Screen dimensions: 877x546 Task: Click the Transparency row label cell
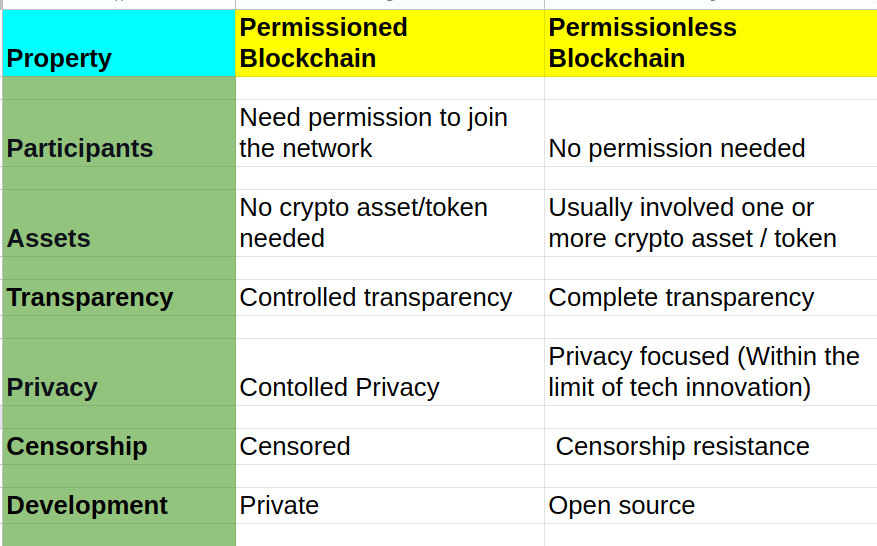(x=119, y=298)
